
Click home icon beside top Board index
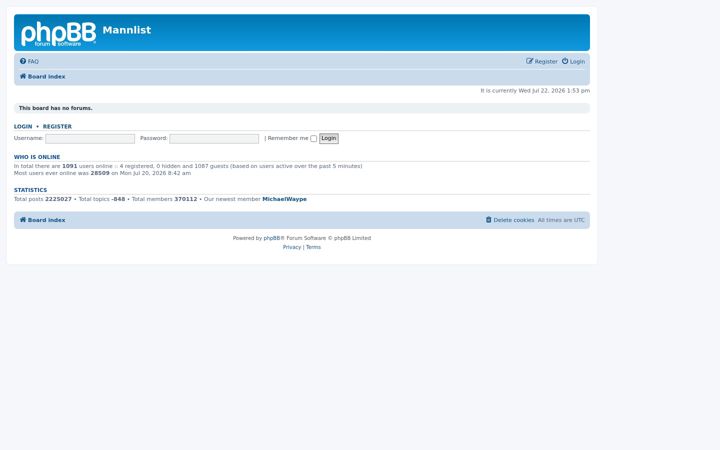(22, 76)
